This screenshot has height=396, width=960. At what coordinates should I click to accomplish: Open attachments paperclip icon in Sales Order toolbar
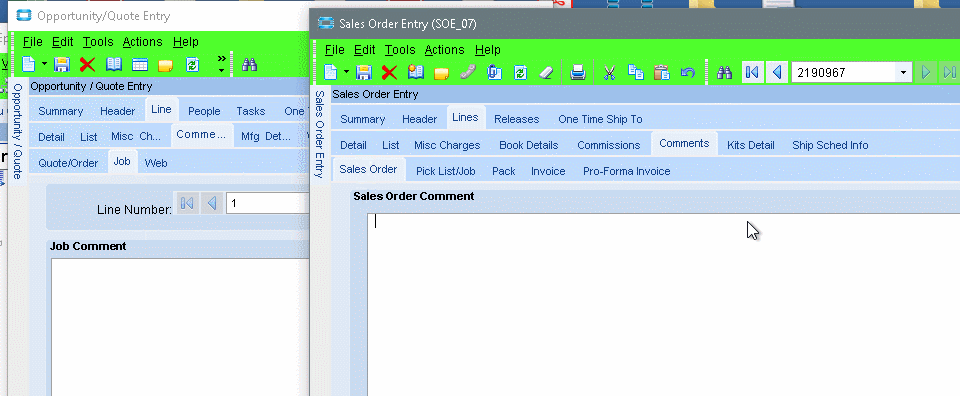[x=494, y=72]
